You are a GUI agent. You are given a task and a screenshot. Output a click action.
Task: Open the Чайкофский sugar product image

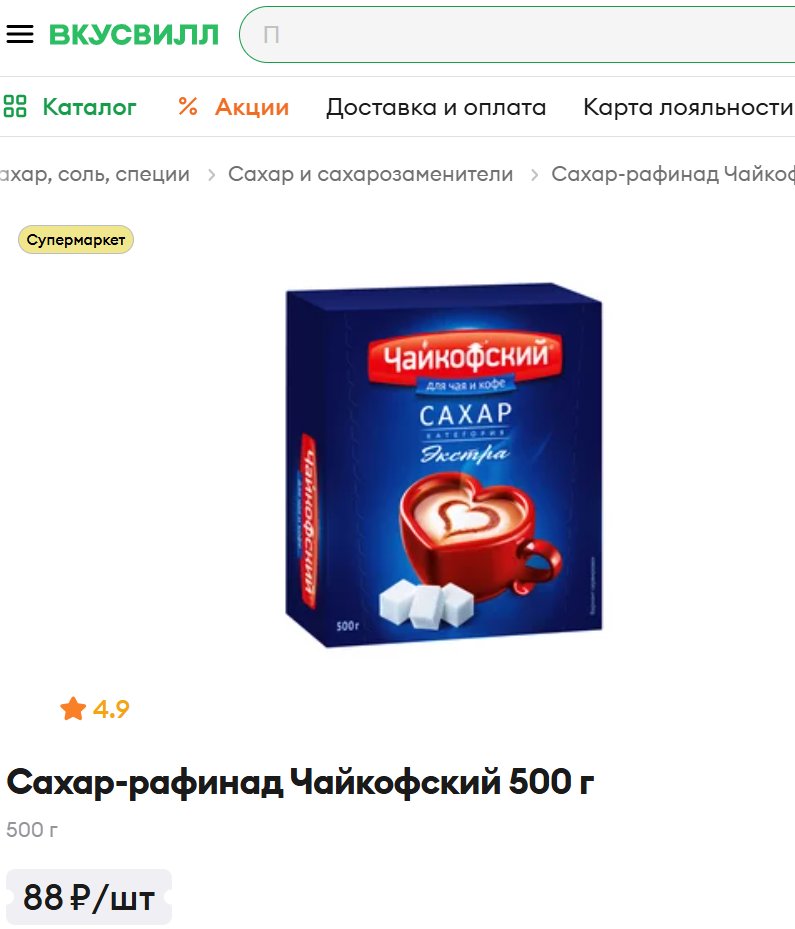(x=444, y=465)
